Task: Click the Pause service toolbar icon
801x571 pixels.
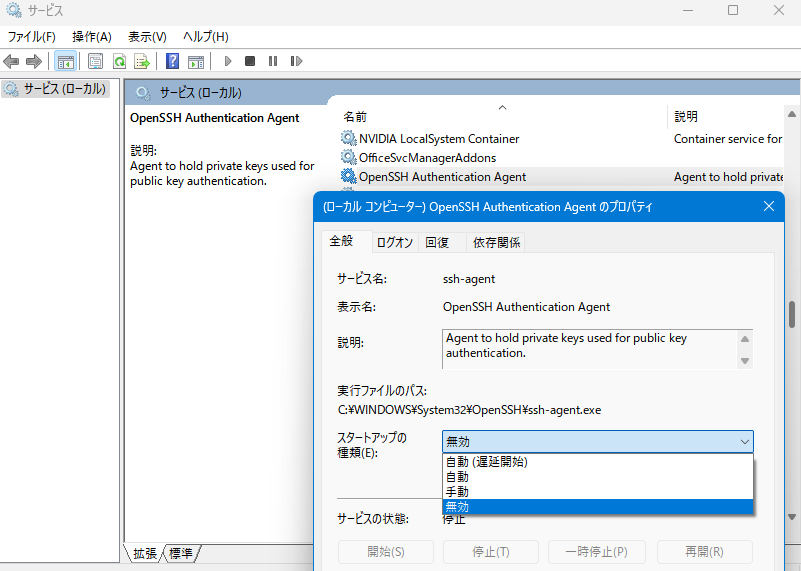Action: point(273,61)
